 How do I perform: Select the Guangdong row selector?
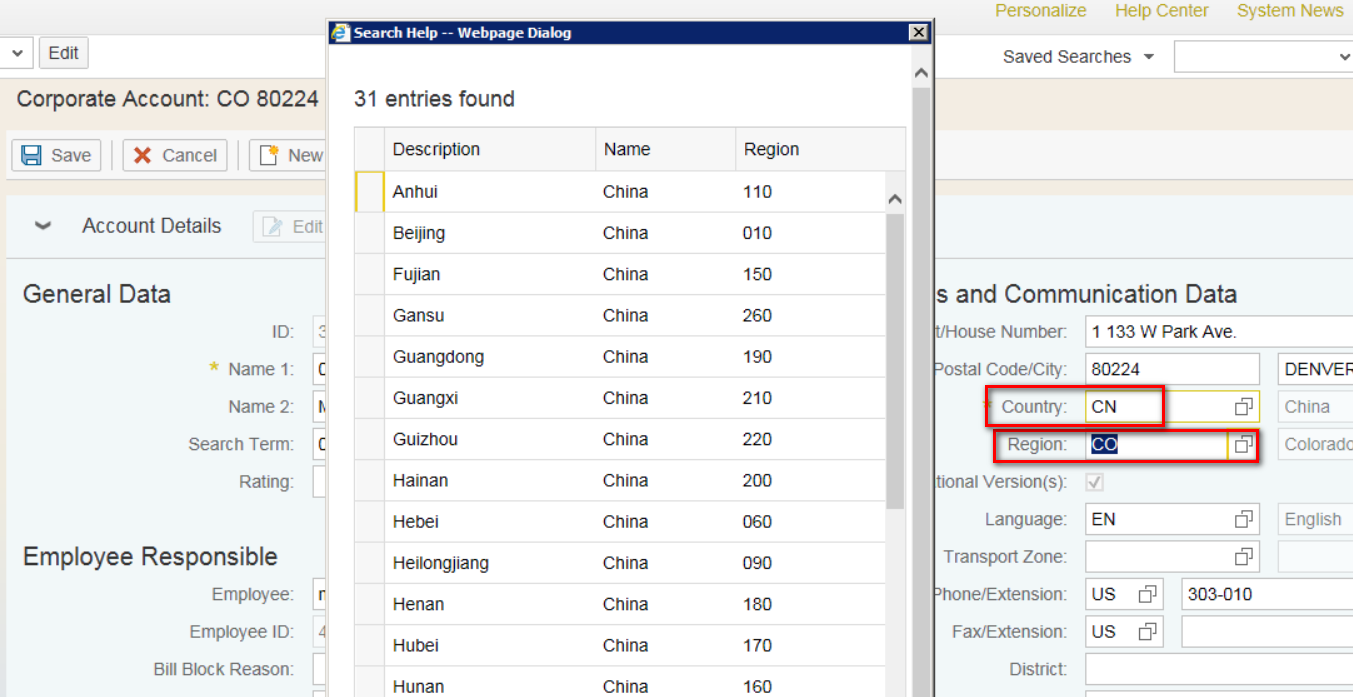point(369,357)
